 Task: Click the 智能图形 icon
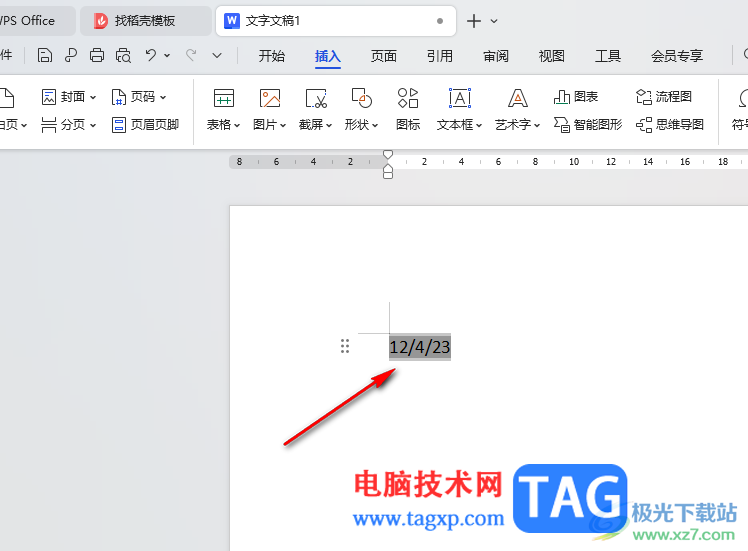coord(561,125)
